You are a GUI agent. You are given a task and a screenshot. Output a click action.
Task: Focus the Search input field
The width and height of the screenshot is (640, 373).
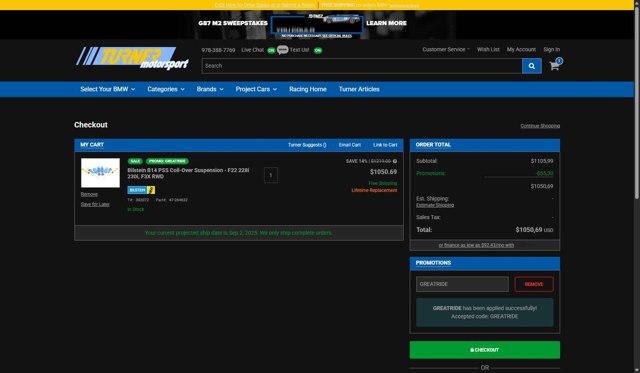tap(362, 66)
